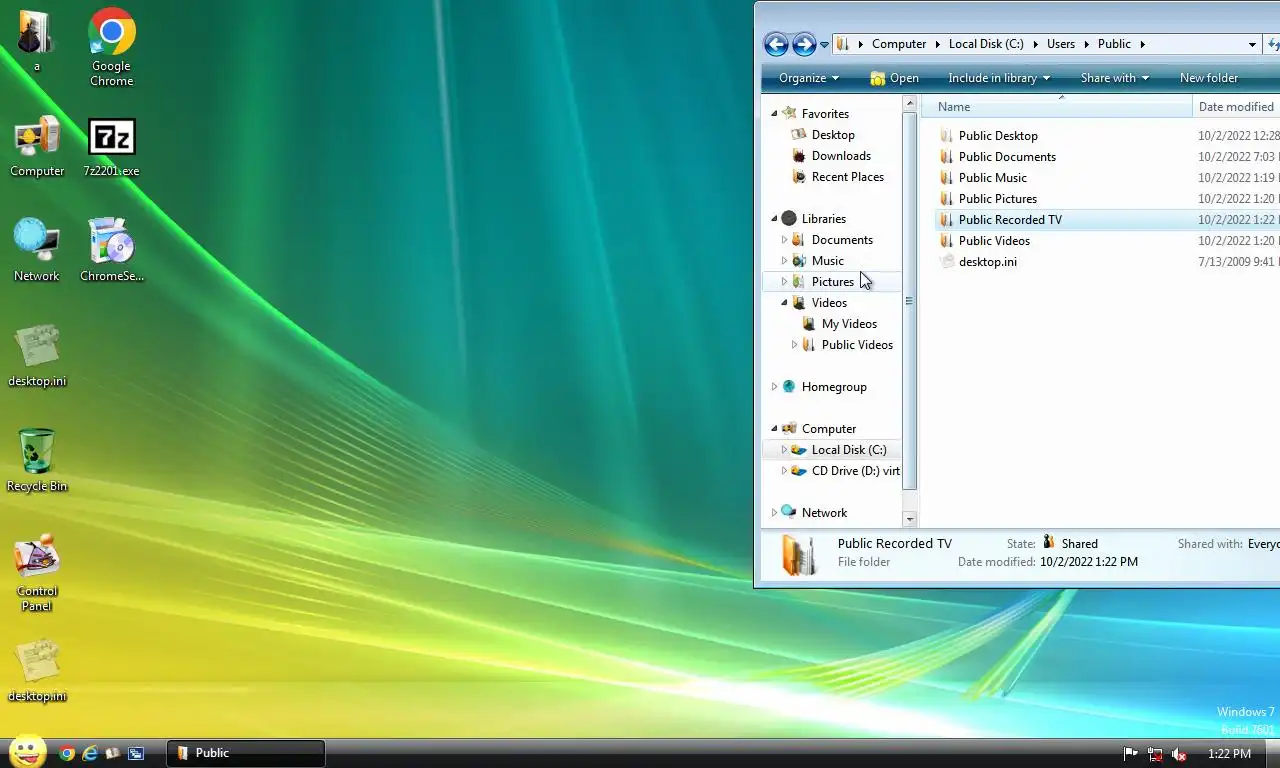Select the Control Panel desktop icon

pyautogui.click(x=37, y=573)
